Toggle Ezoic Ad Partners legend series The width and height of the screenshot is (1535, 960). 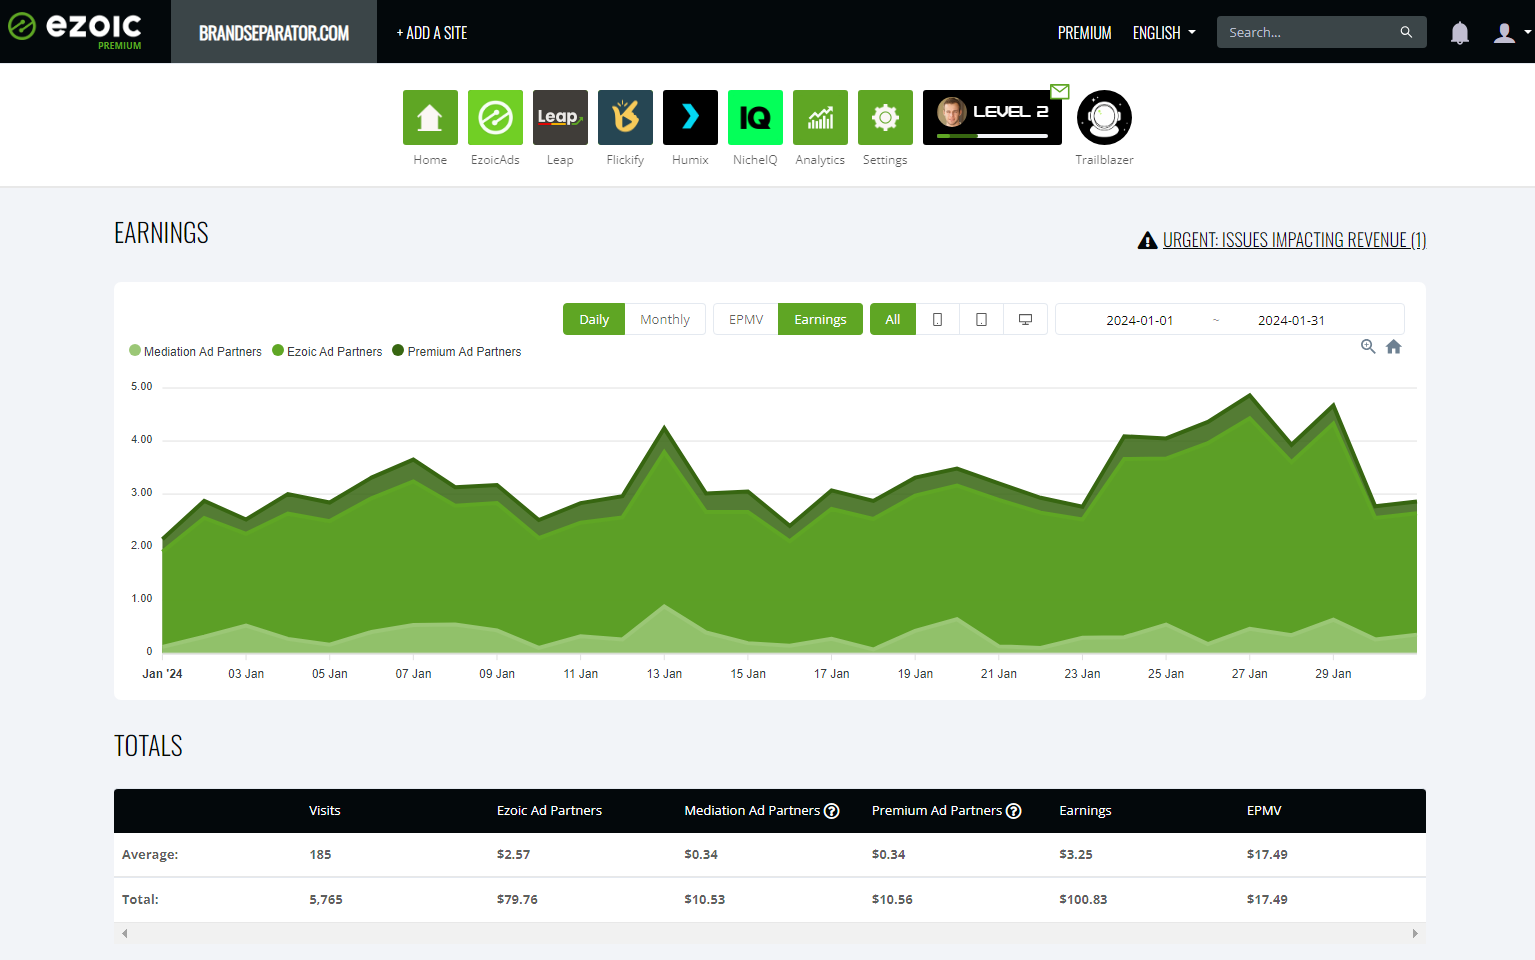pyautogui.click(x=327, y=351)
